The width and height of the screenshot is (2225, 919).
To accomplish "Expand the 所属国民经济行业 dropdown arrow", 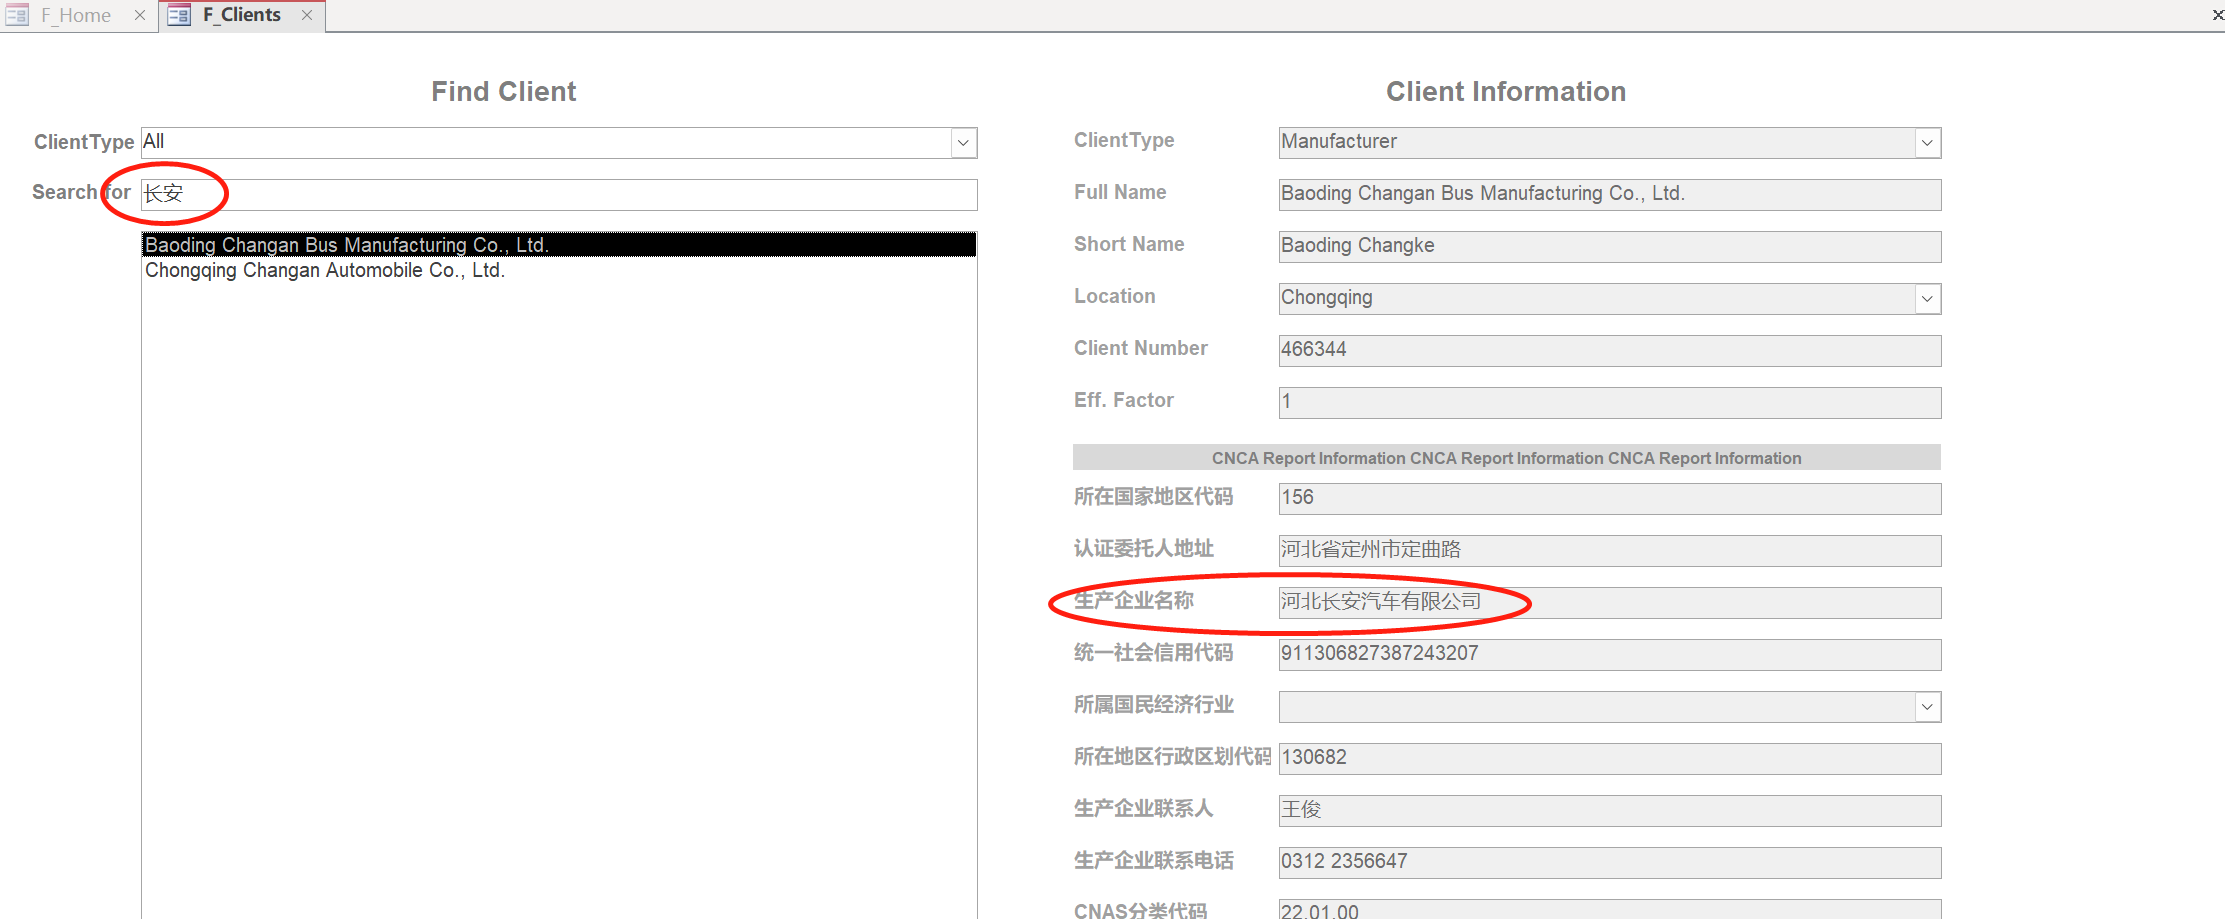I will pyautogui.click(x=1927, y=707).
